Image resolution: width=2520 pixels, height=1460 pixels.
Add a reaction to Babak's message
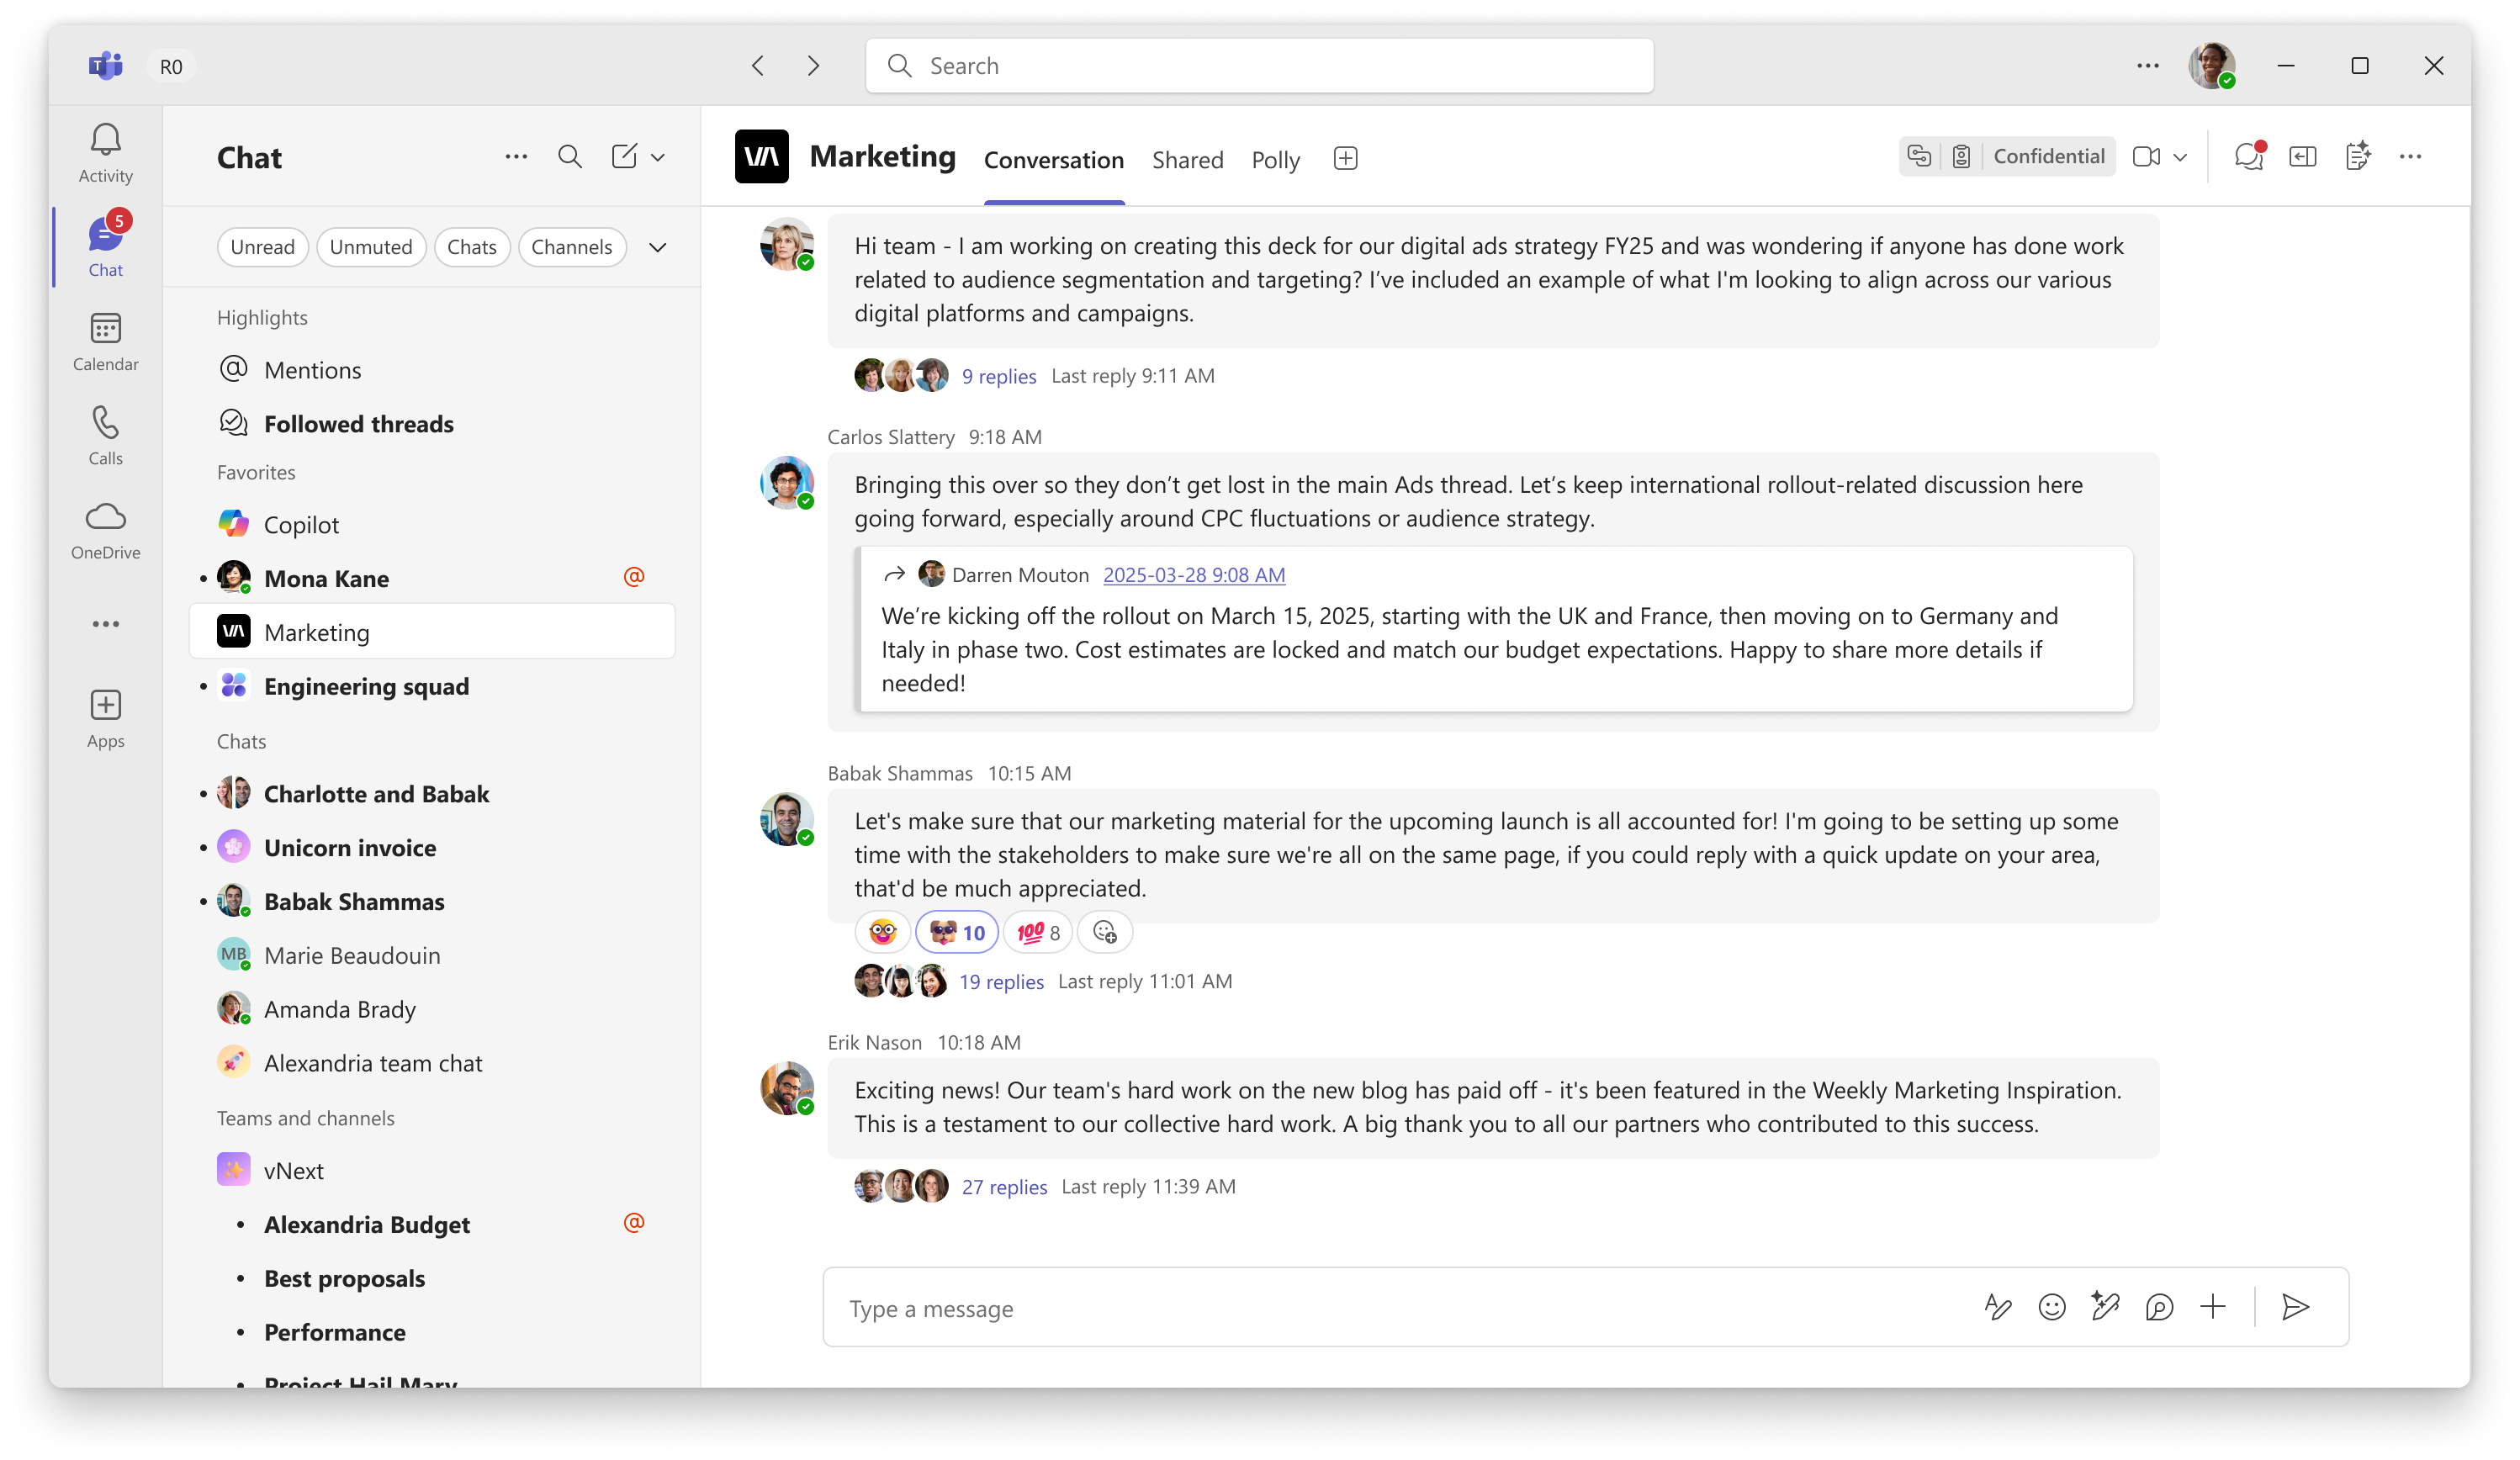coord(1104,932)
